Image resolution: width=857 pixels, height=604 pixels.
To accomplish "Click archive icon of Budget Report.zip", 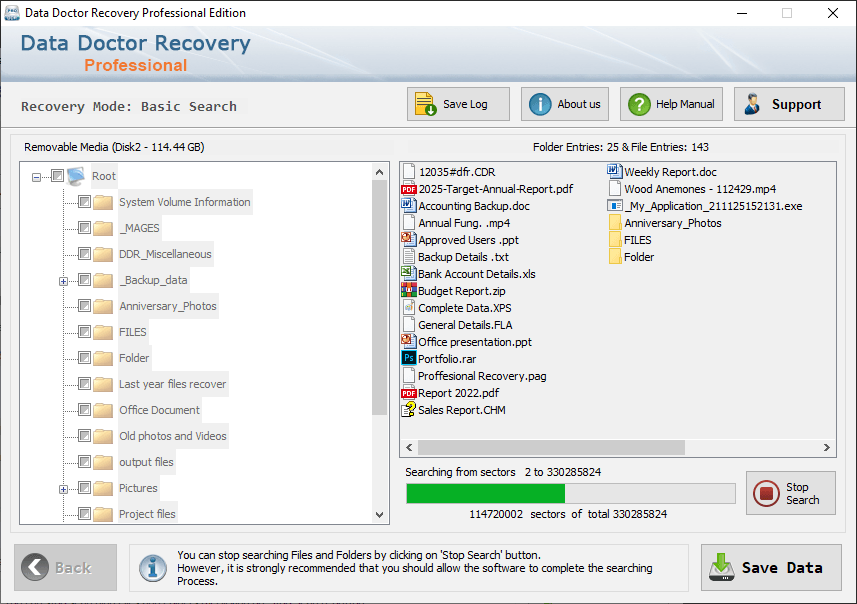I will point(408,290).
